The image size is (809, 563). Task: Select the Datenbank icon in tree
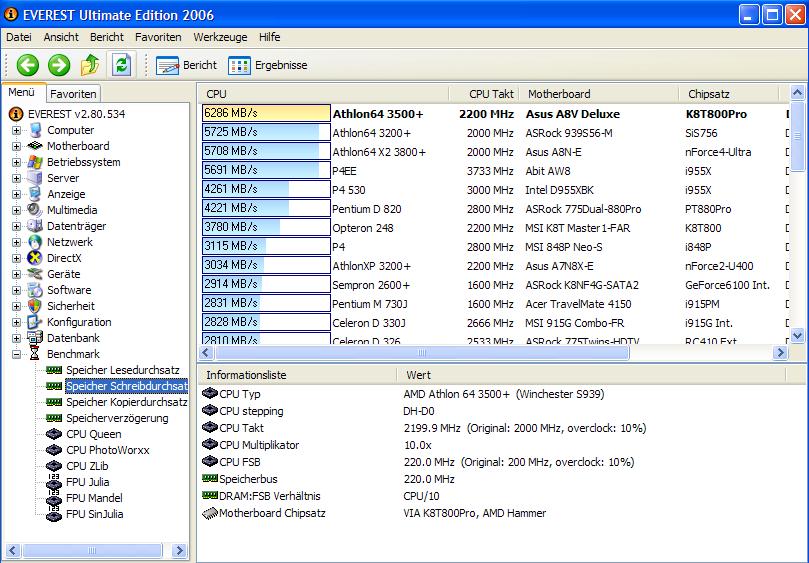35,338
